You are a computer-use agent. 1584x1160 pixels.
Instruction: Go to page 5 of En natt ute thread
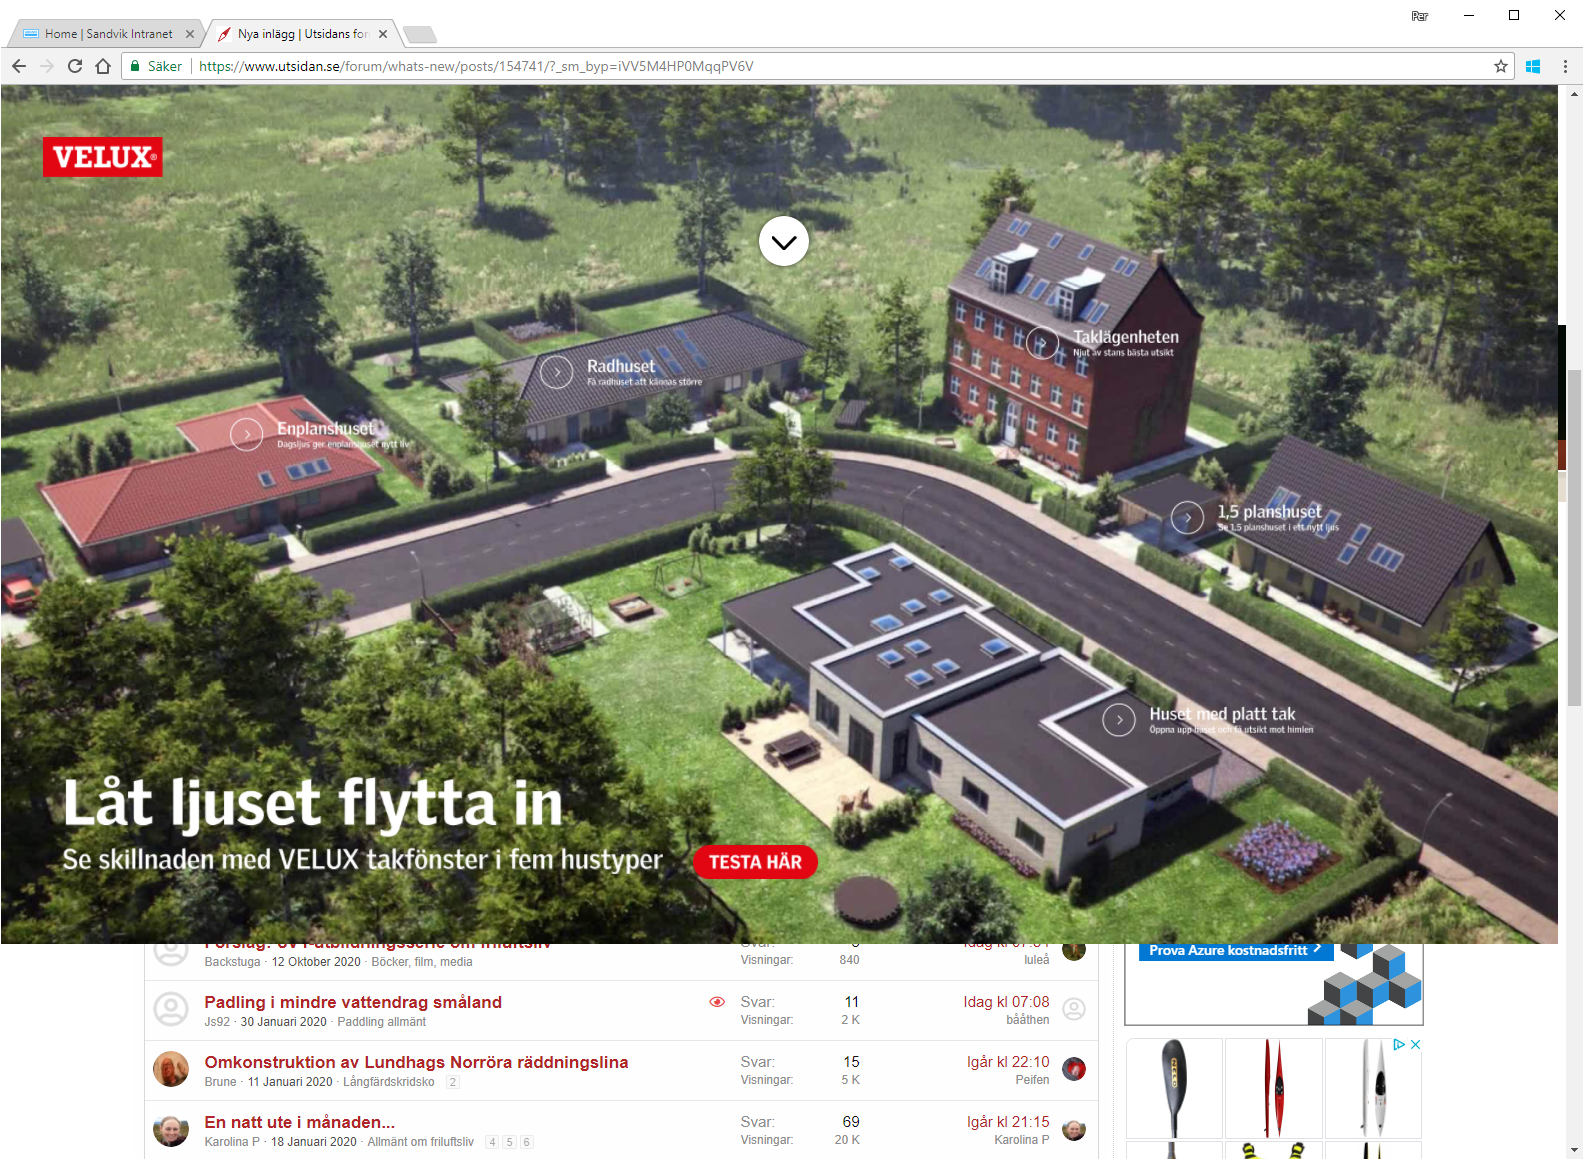tap(509, 1142)
